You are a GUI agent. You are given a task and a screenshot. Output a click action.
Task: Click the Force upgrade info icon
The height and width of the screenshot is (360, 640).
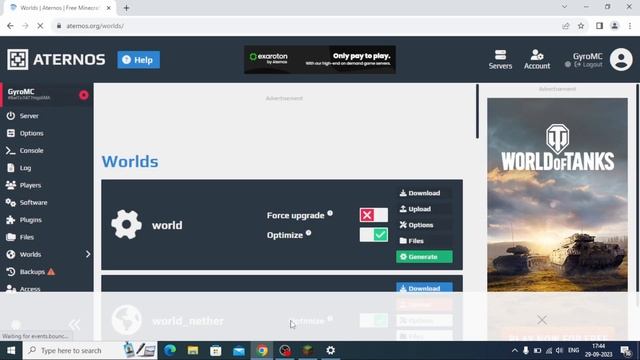click(330, 213)
